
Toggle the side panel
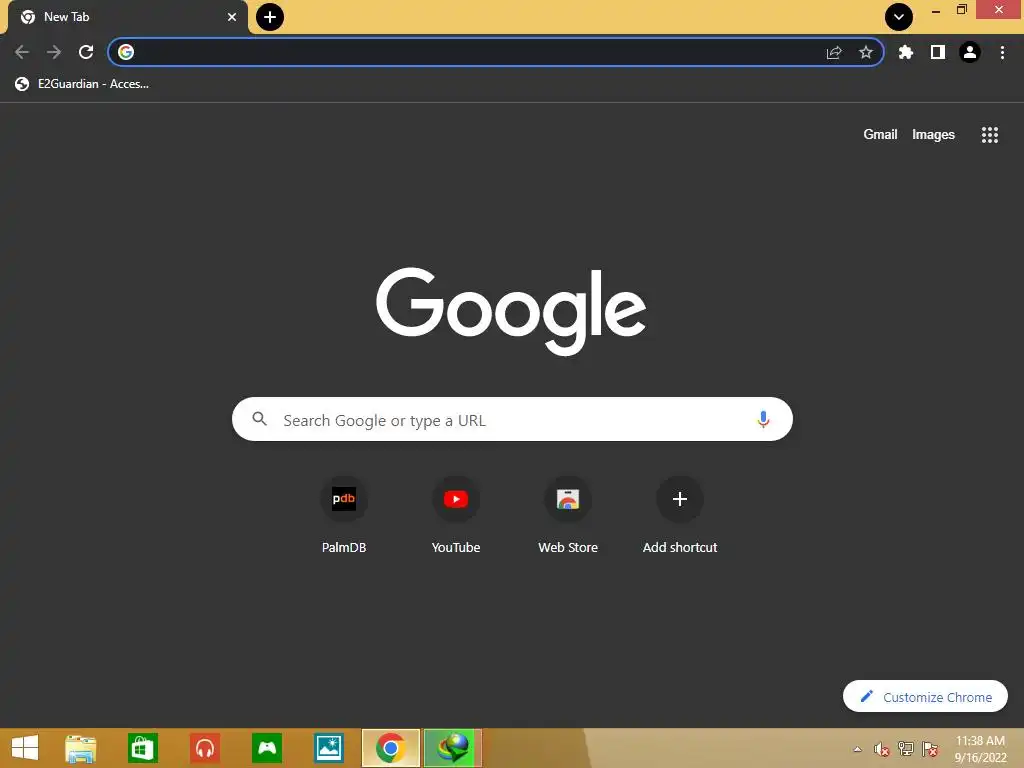pyautogui.click(x=938, y=52)
